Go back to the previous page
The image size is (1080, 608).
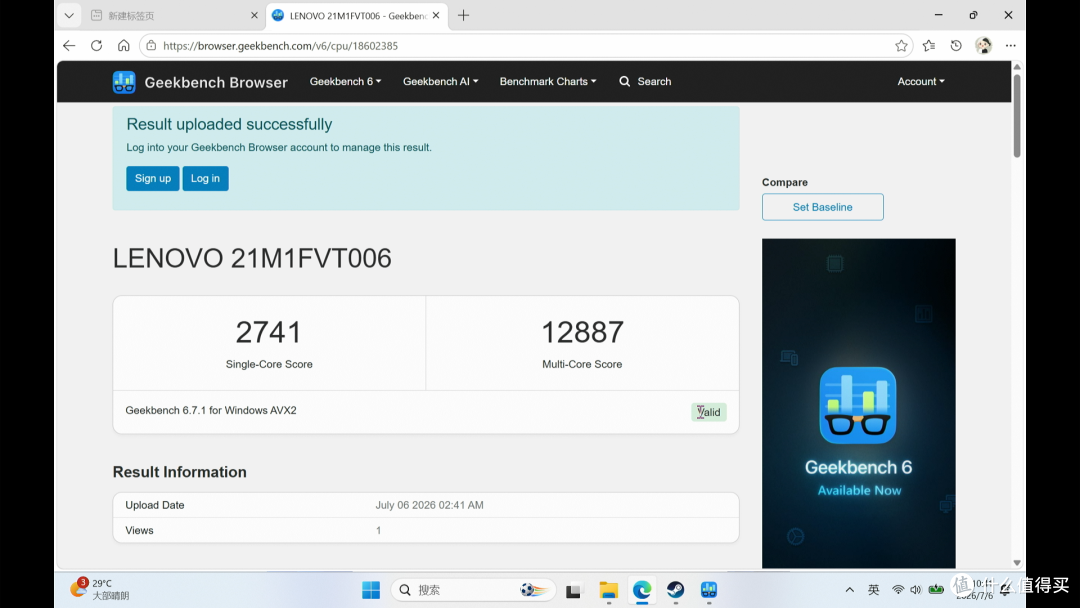(x=69, y=45)
